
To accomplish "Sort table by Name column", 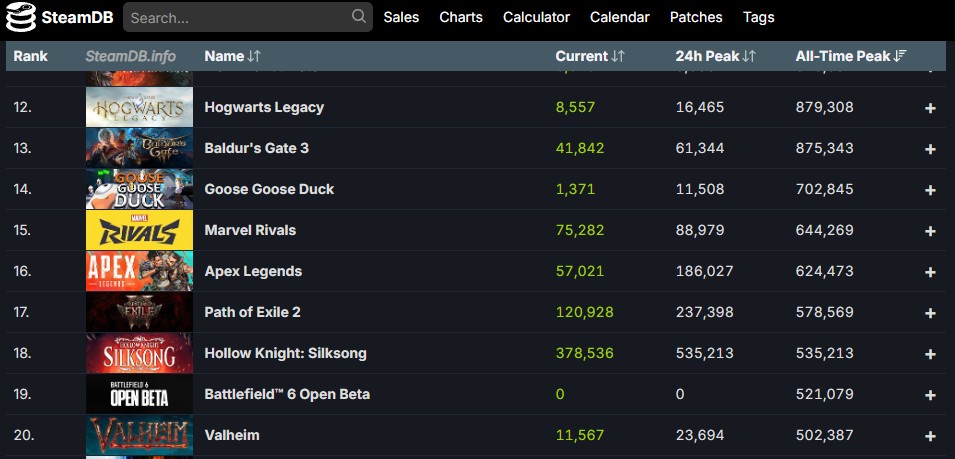I will 233,56.
